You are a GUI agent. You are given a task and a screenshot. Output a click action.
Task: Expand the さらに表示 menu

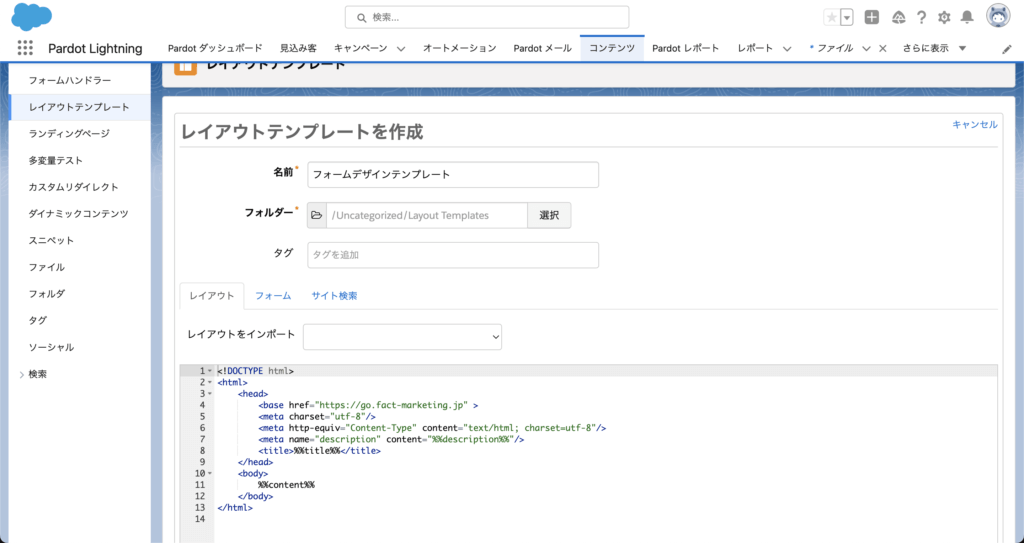pyautogui.click(x=934, y=48)
